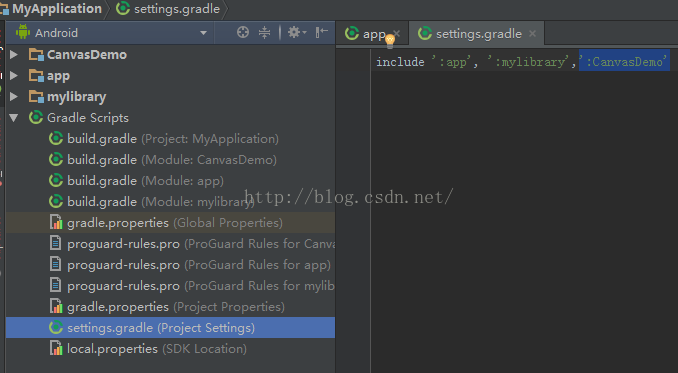Open the Android view selector dropdown

[203, 33]
